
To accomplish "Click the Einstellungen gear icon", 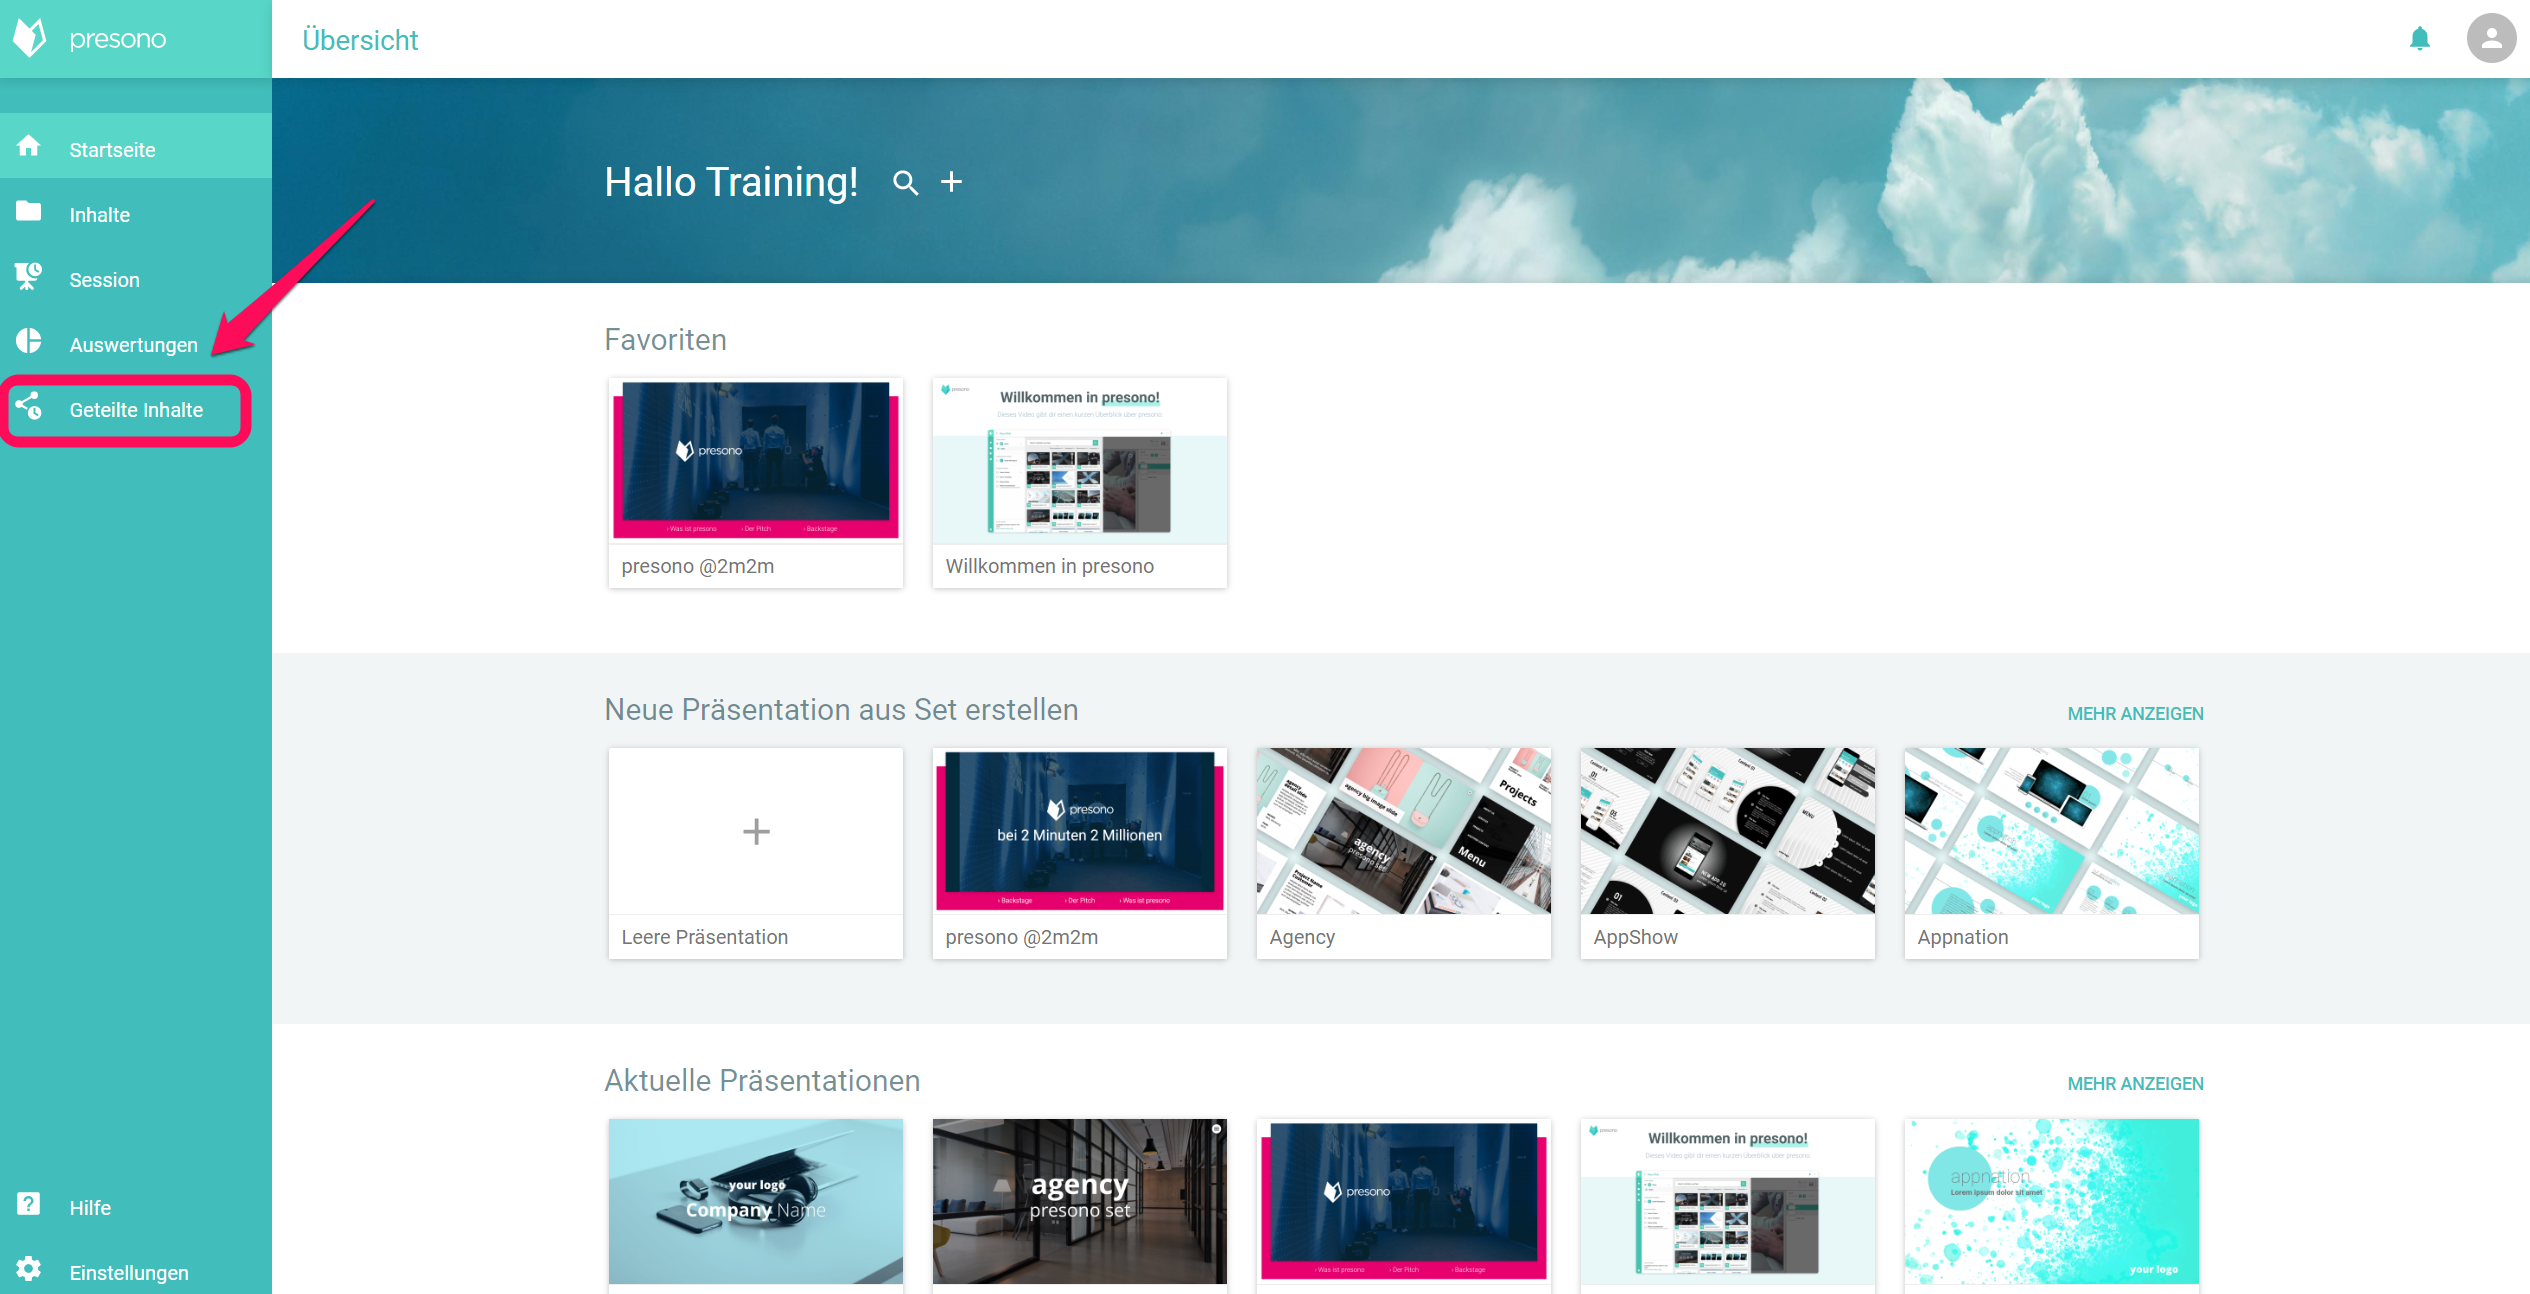I will point(29,1269).
